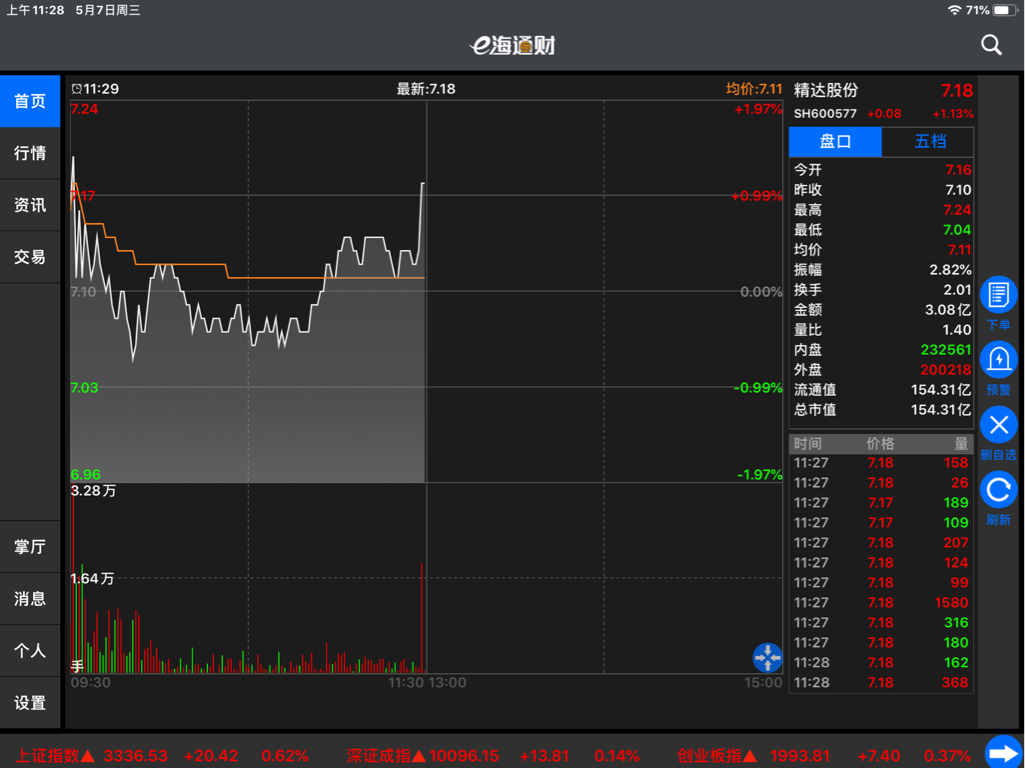
Task: Tap the blue collapse-chart arrows icon
Action: [767, 658]
